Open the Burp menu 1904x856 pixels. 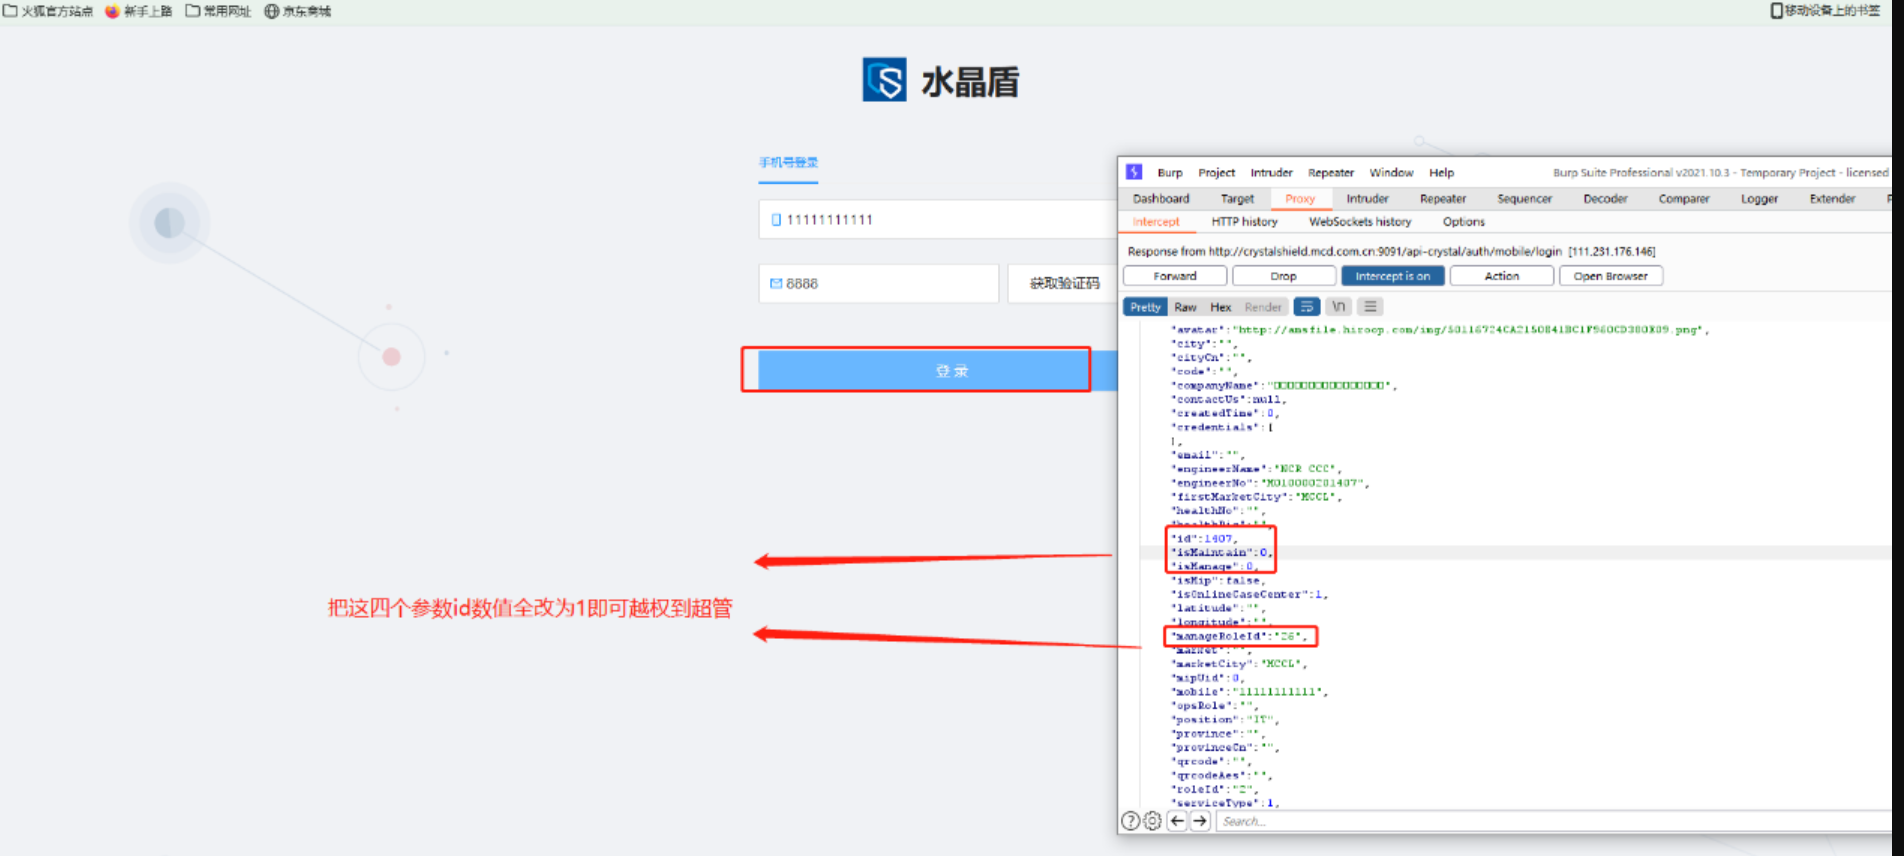click(1169, 173)
